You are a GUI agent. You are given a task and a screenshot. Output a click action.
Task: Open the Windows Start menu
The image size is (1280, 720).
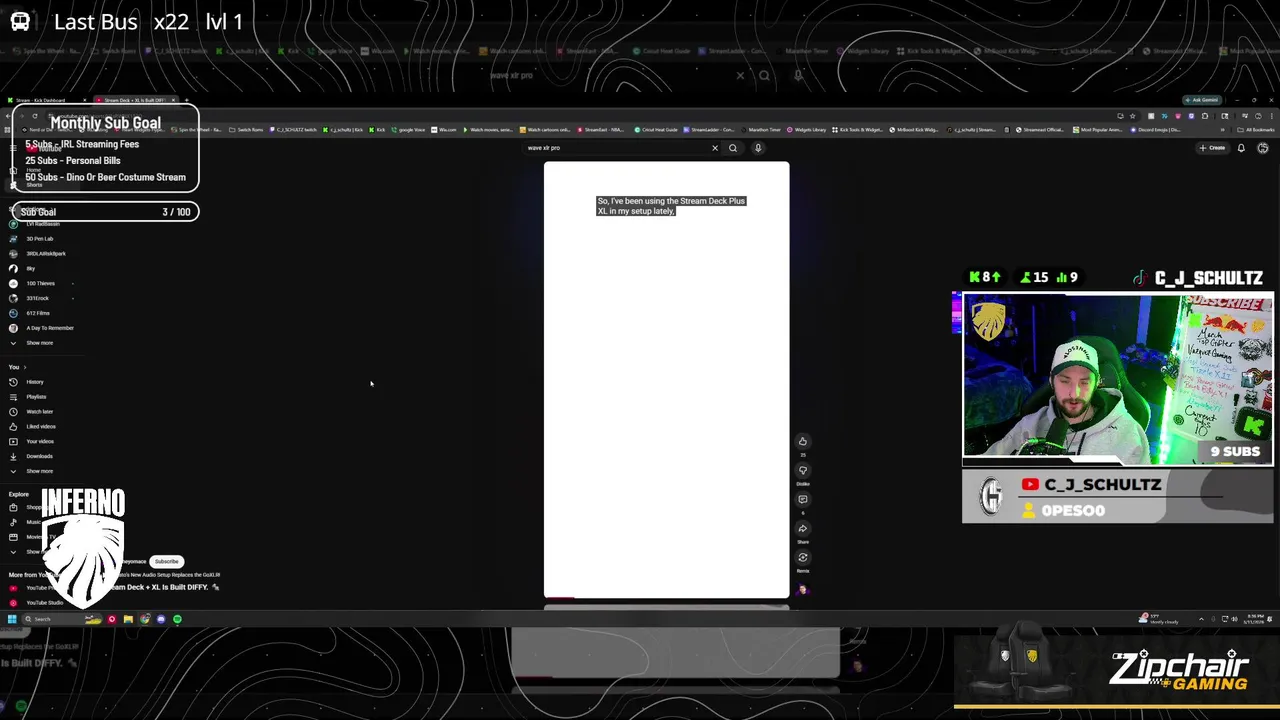(x=12, y=619)
